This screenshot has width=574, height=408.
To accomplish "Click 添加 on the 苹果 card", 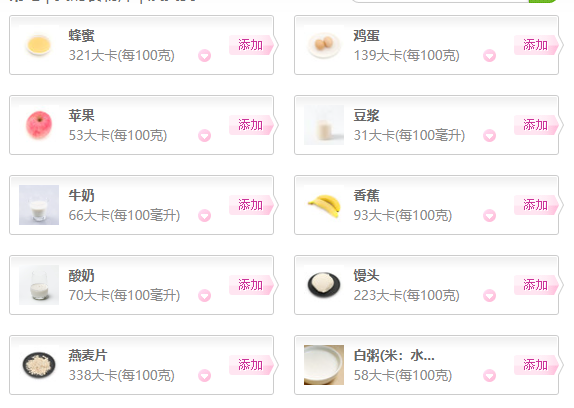I will pyautogui.click(x=251, y=125).
